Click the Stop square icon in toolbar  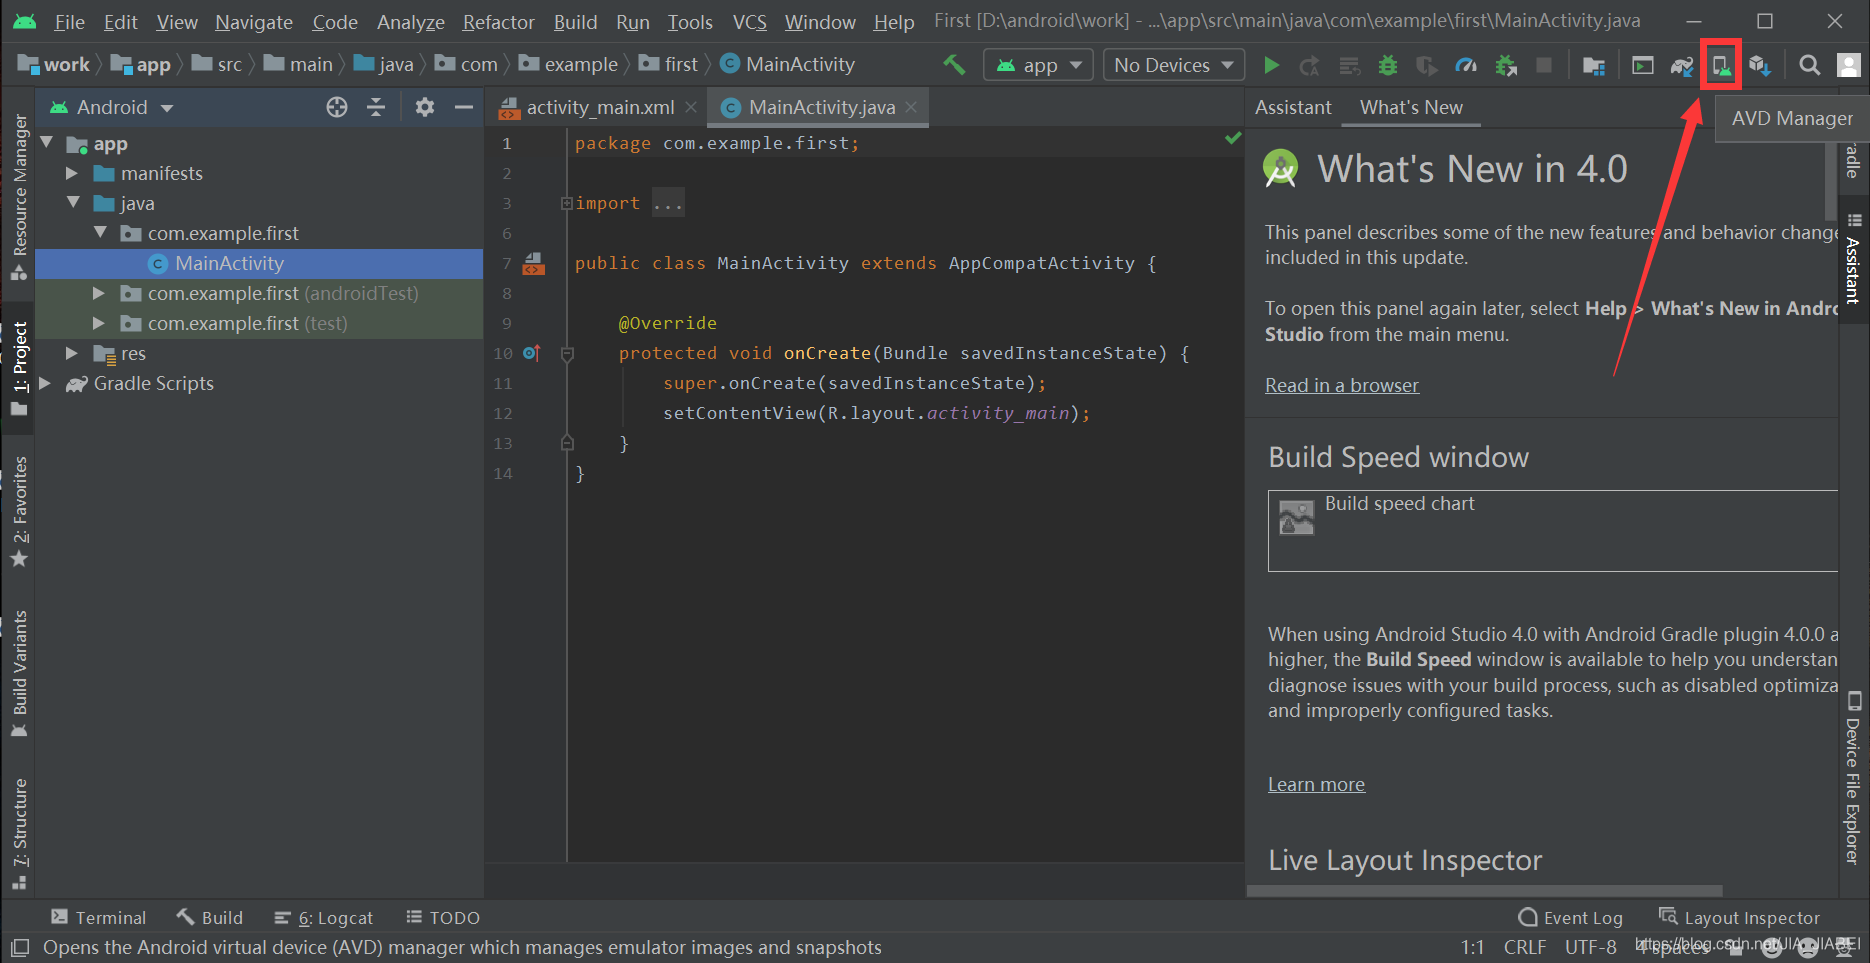click(1544, 65)
